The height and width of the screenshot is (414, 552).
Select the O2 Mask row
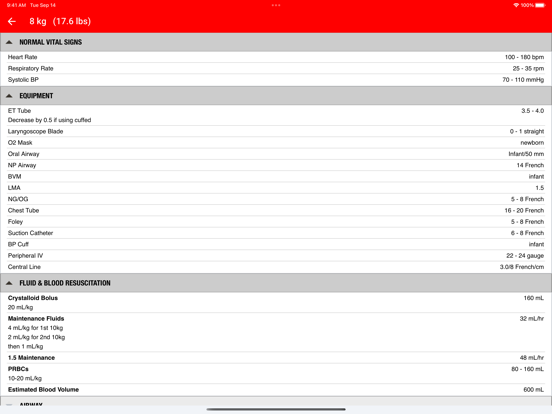pyautogui.click(x=276, y=143)
